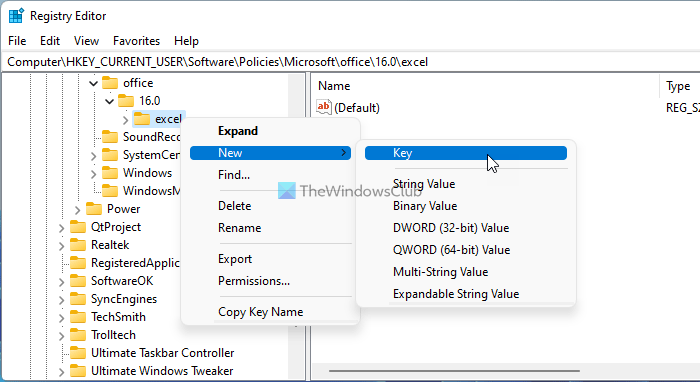Select the Power folder icon
This screenshot has width=700, height=382.
(94, 209)
